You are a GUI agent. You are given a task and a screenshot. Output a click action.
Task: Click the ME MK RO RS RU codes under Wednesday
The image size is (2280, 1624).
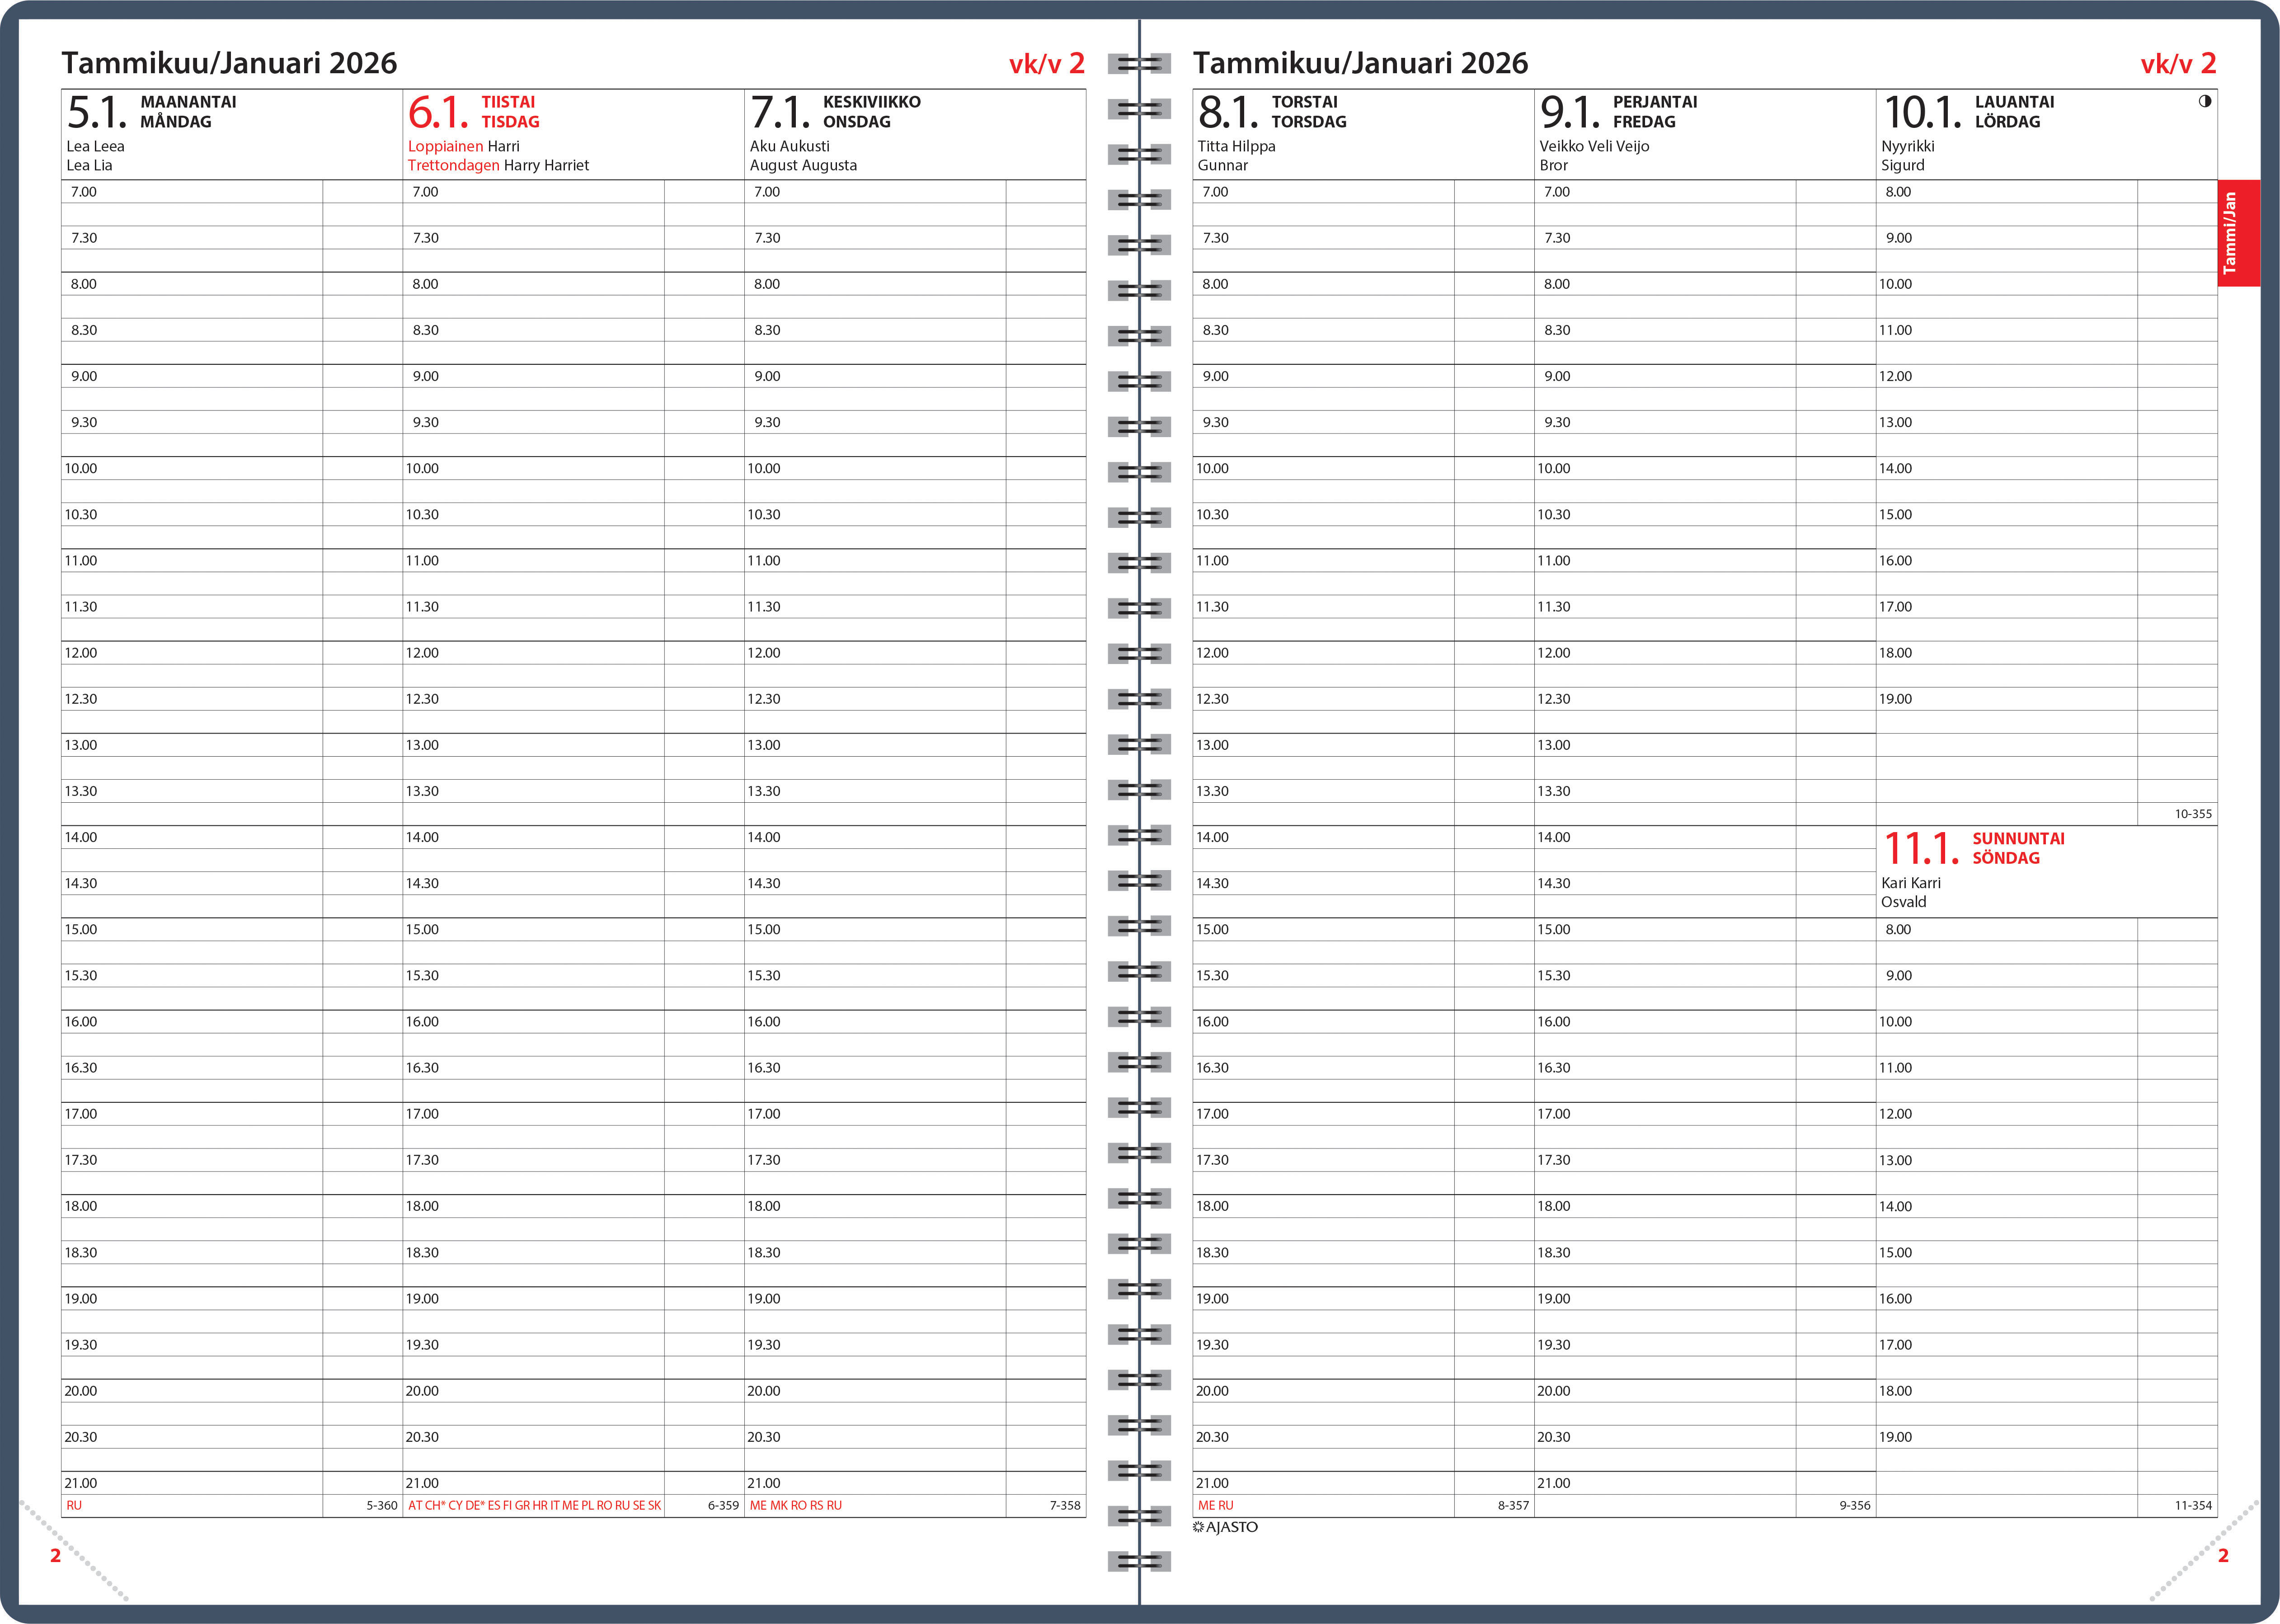point(795,1505)
